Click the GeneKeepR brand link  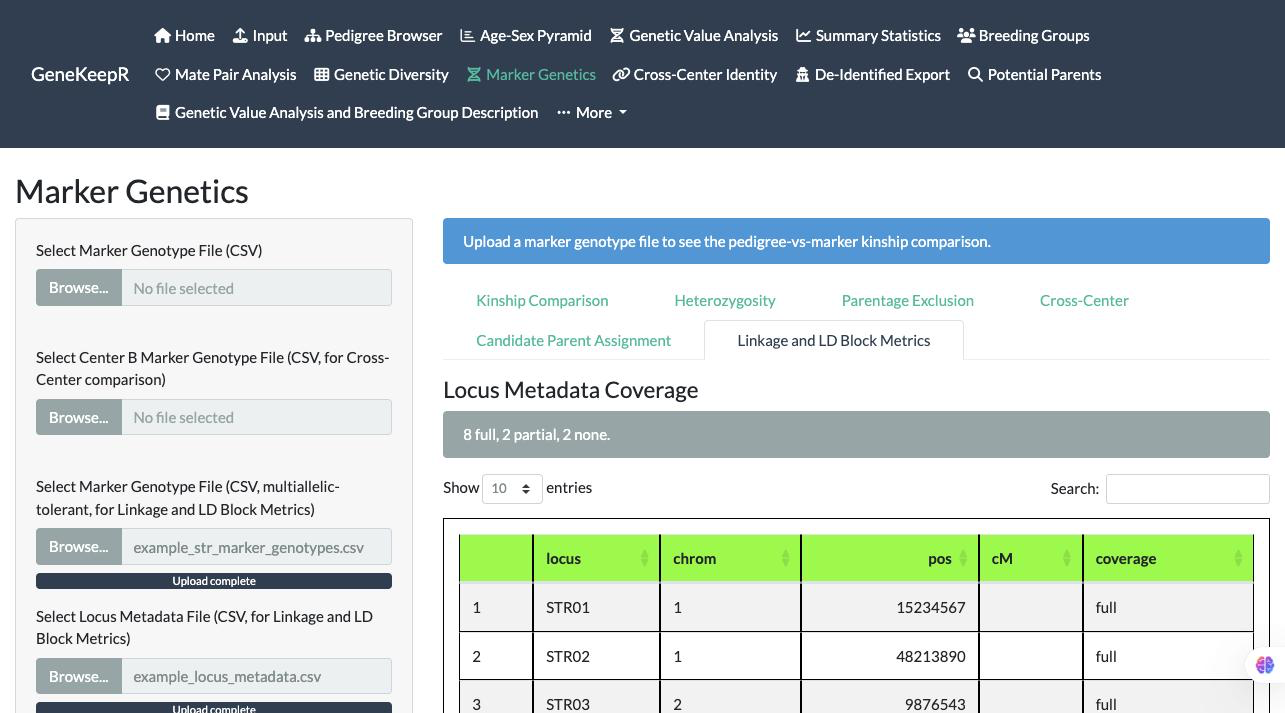[x=80, y=75]
